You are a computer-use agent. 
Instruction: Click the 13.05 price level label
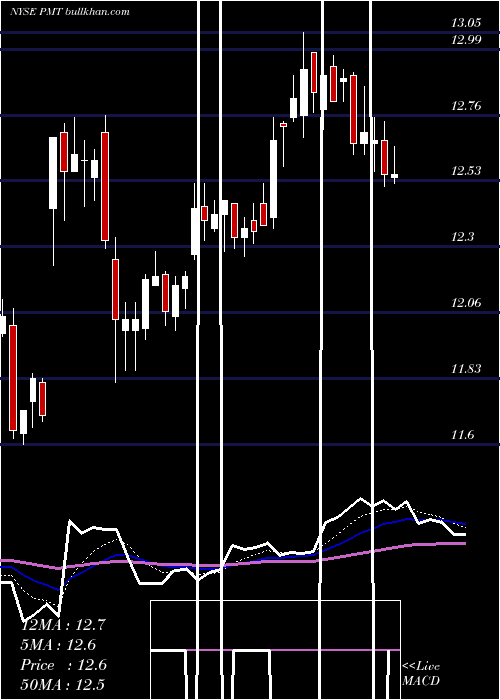(466, 23)
